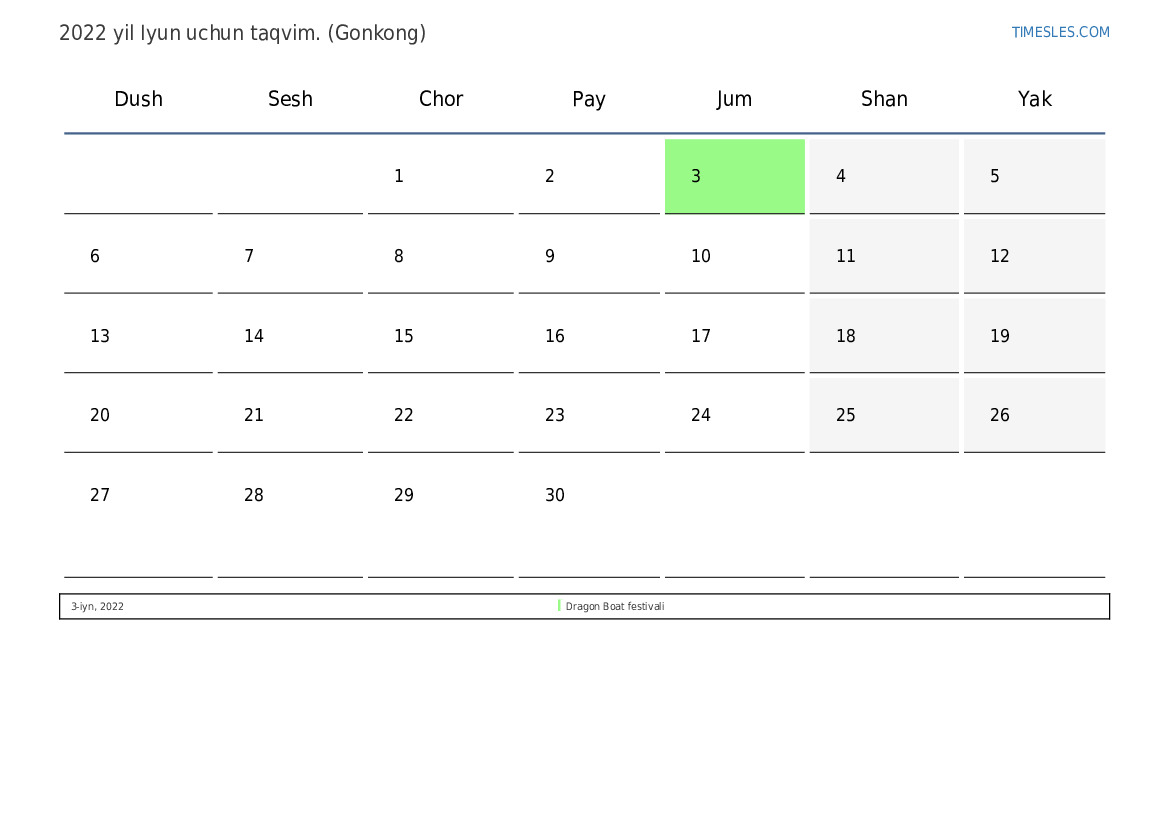Viewport: 1169px width, 827px height.
Task: Select the Jum column header
Action: [x=734, y=99]
